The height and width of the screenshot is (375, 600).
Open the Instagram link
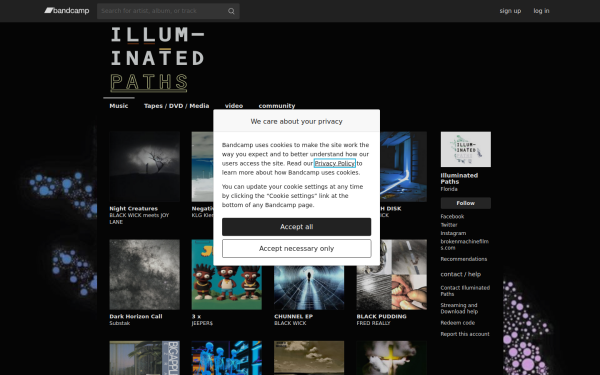point(453,233)
